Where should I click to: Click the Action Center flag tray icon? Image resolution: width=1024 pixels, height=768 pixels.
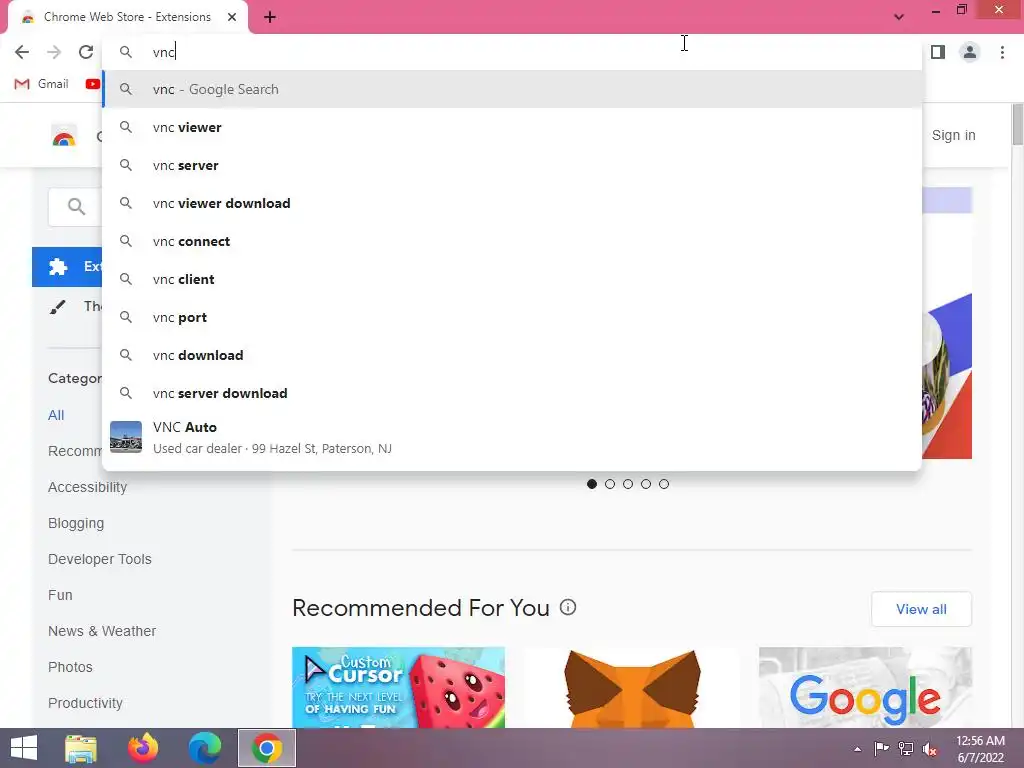point(881,749)
